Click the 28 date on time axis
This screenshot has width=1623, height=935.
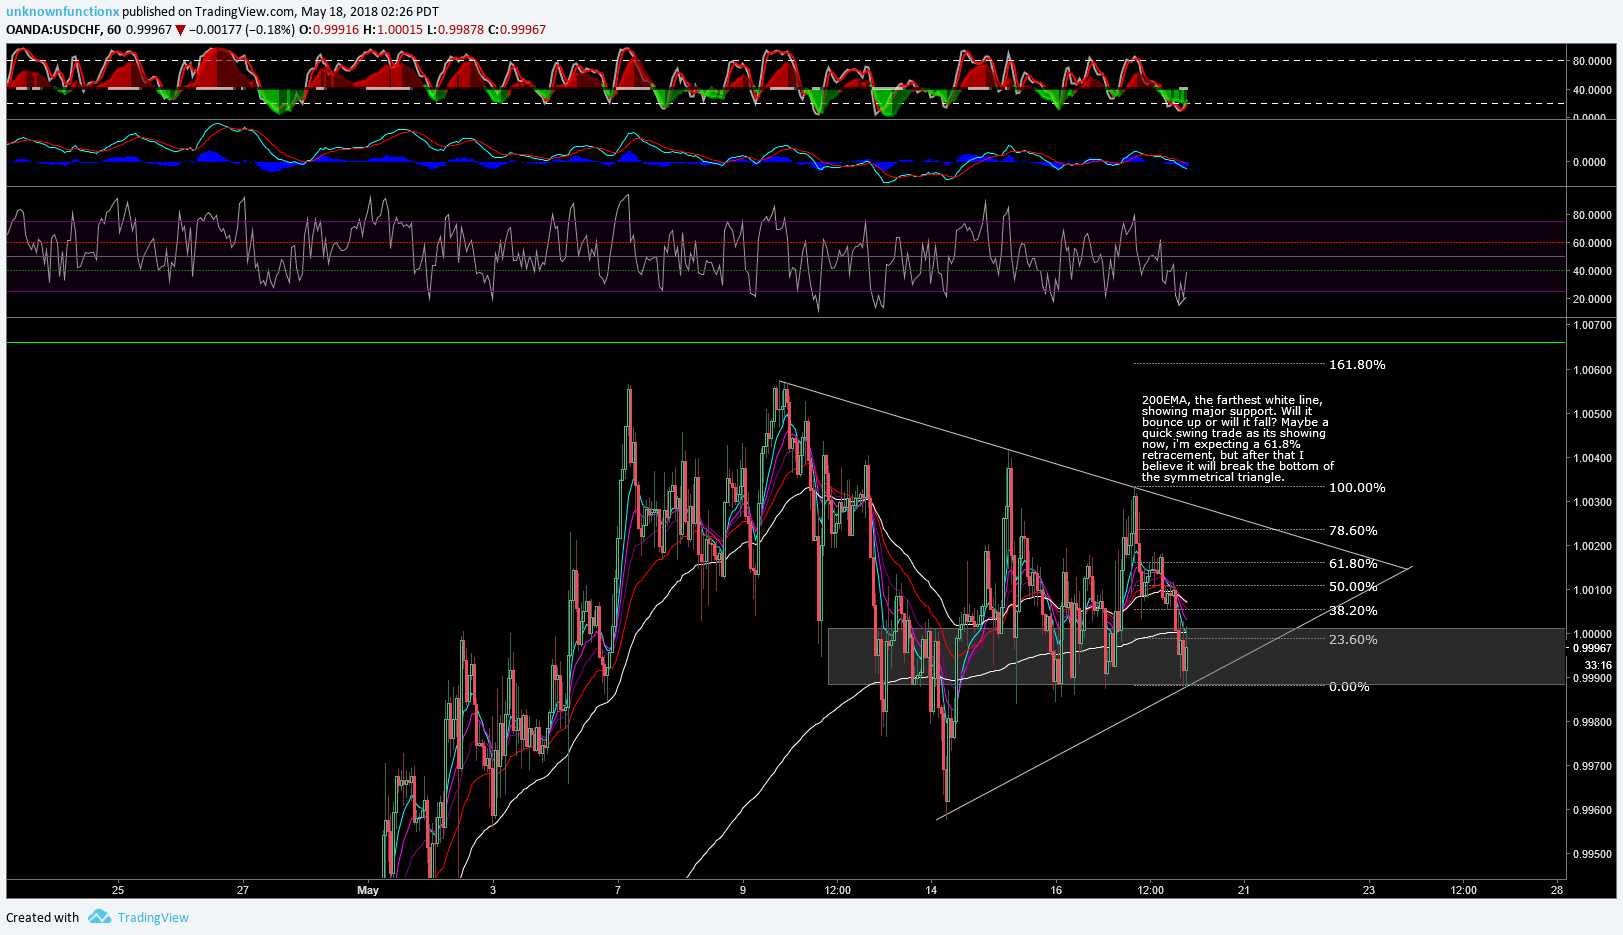coord(1557,890)
